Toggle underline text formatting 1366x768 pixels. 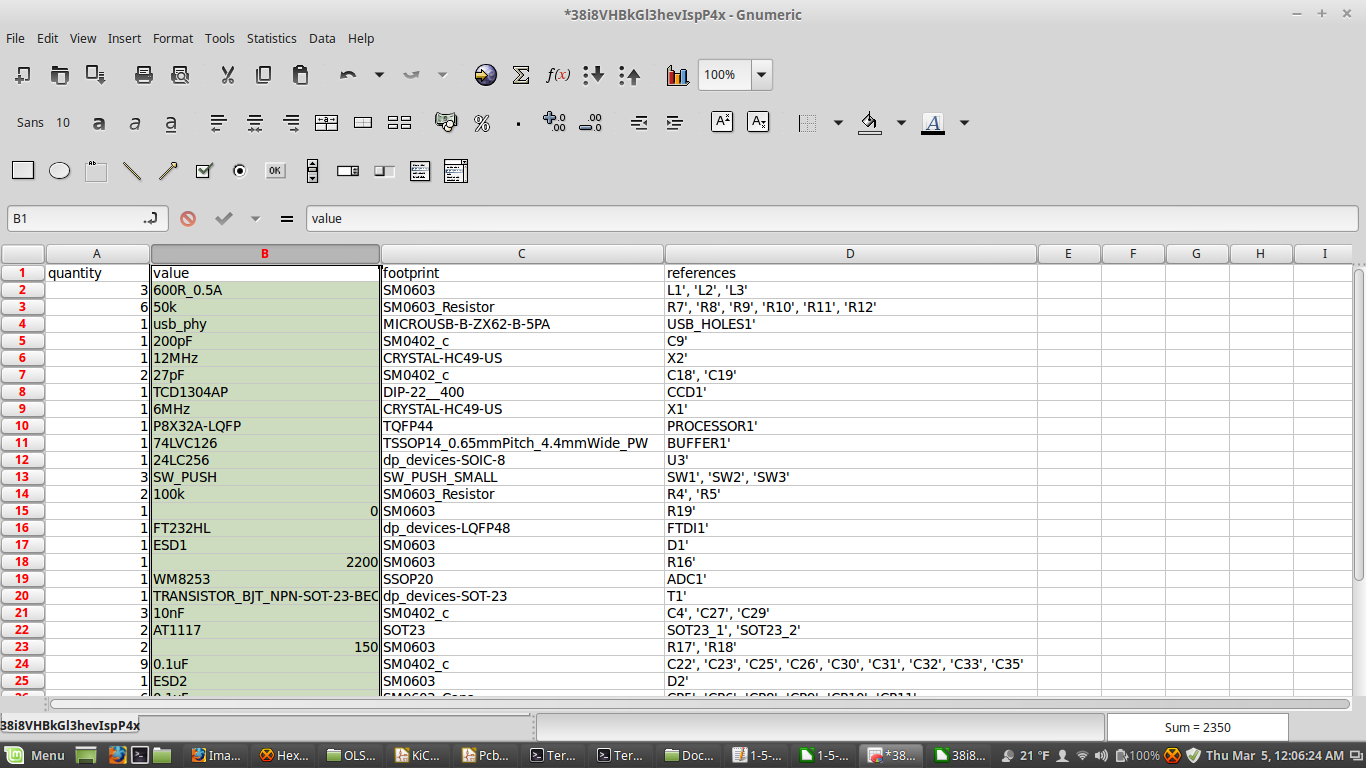pos(171,123)
